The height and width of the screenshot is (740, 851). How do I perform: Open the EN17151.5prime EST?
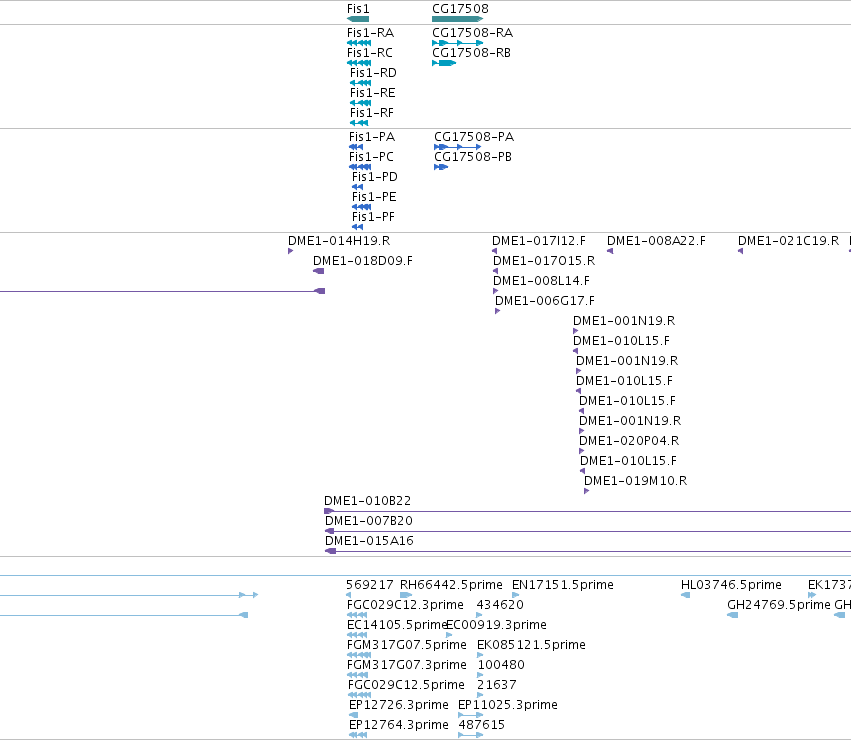pyautogui.click(x=516, y=595)
